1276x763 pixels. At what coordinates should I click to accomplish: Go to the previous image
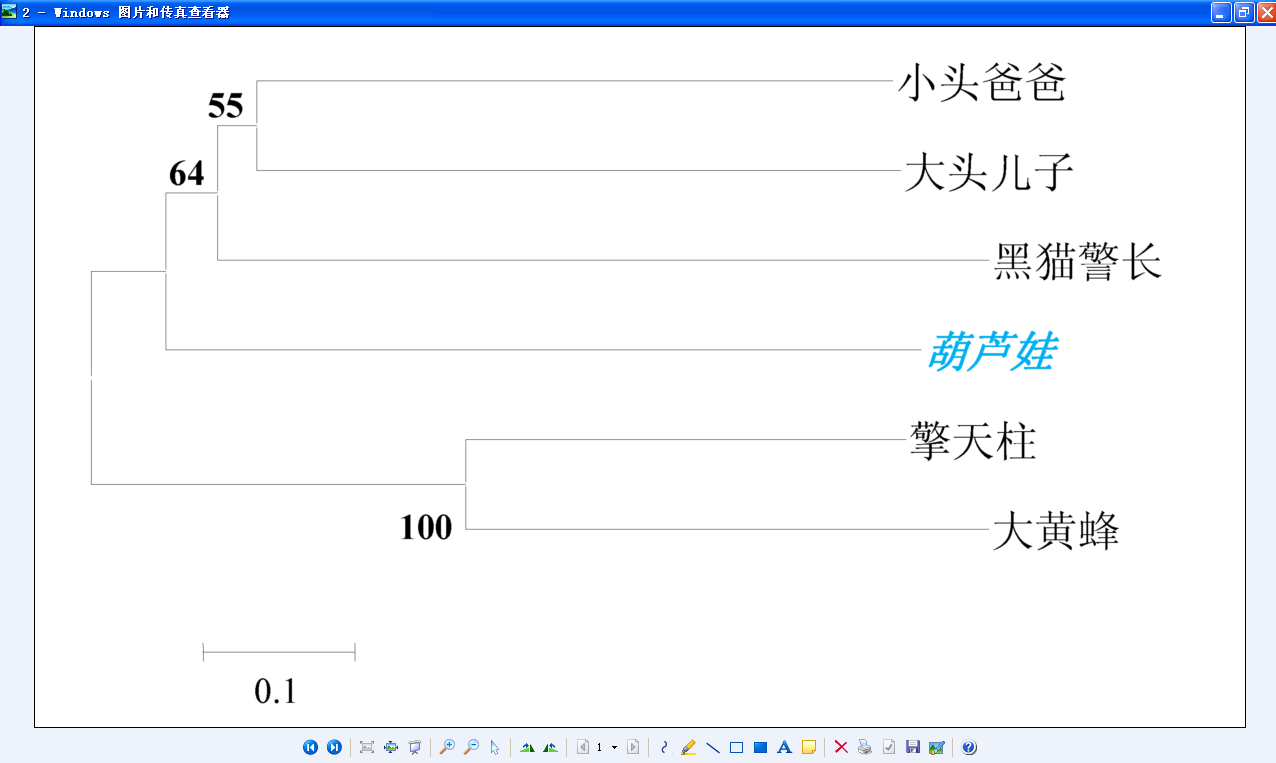310,747
